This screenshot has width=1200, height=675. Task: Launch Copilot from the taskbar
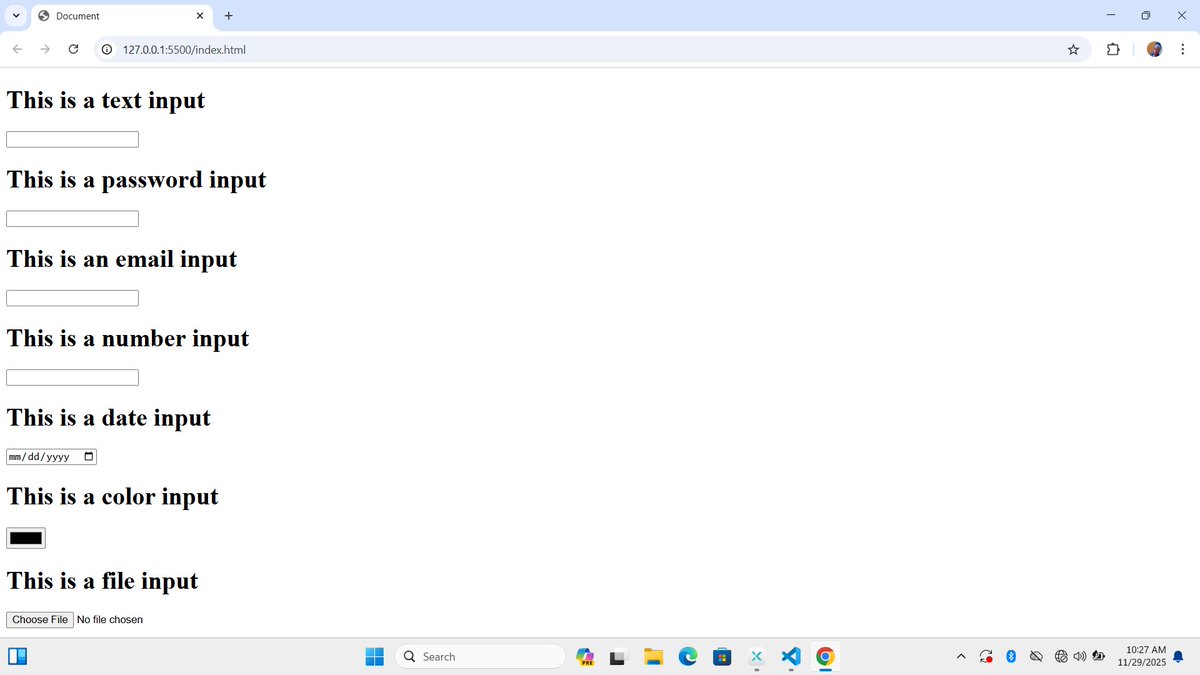tap(585, 657)
